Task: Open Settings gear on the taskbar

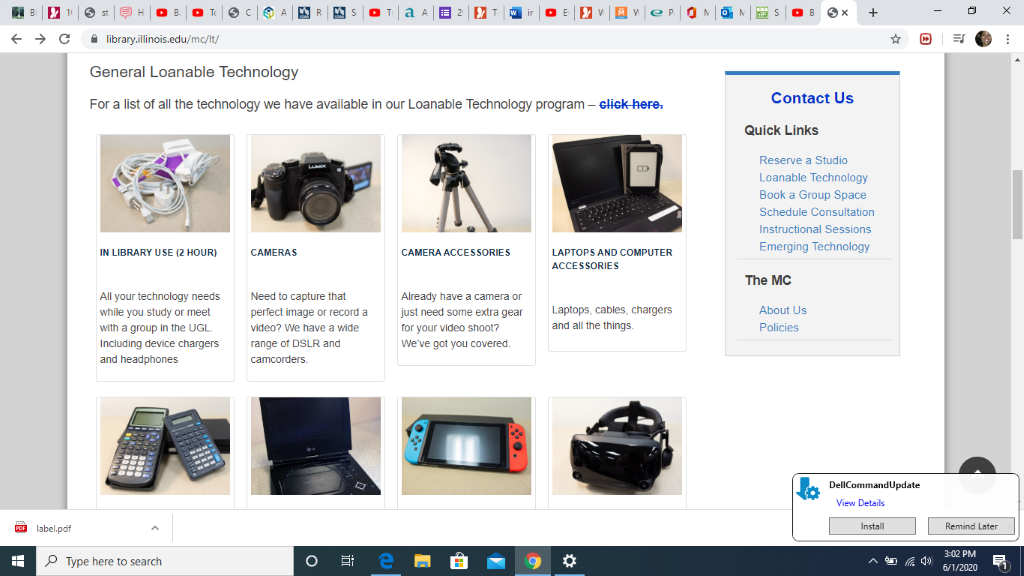Action: pos(569,561)
